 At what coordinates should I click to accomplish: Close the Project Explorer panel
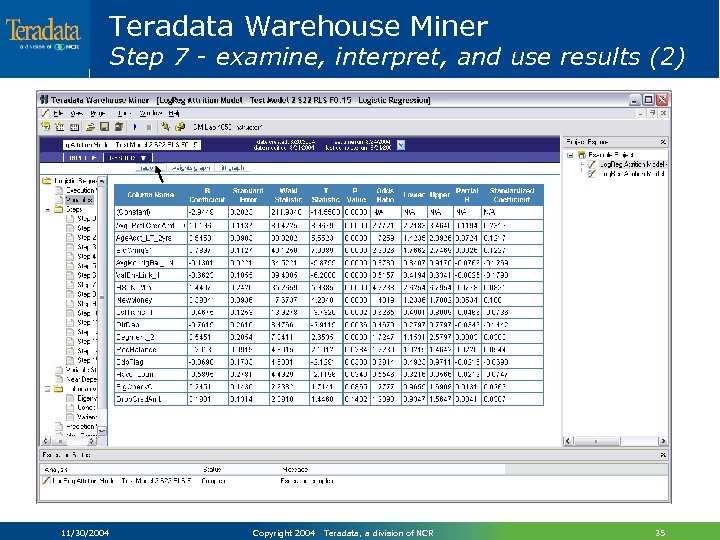[663, 142]
